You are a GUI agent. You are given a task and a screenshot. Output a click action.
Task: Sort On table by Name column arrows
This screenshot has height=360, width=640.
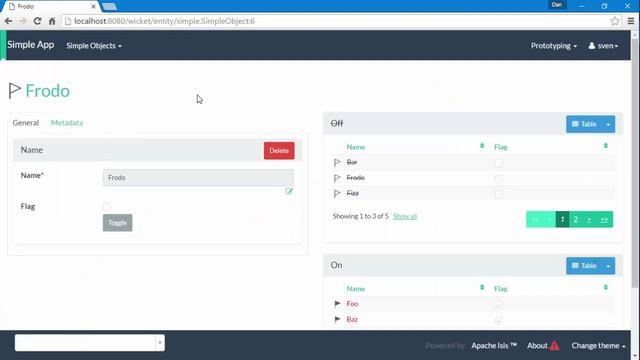482,287
